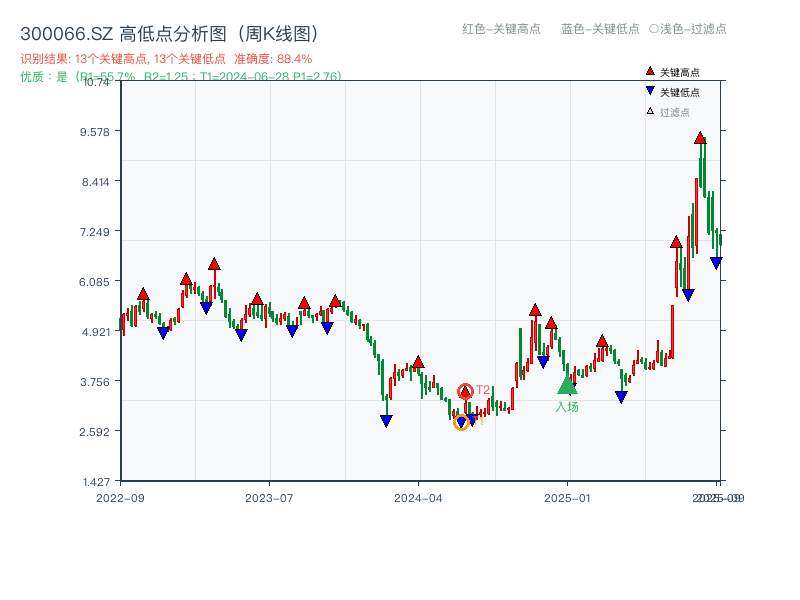The image size is (800, 600).
Task: Select the T2 red circled high-point marker
Action: [465, 390]
